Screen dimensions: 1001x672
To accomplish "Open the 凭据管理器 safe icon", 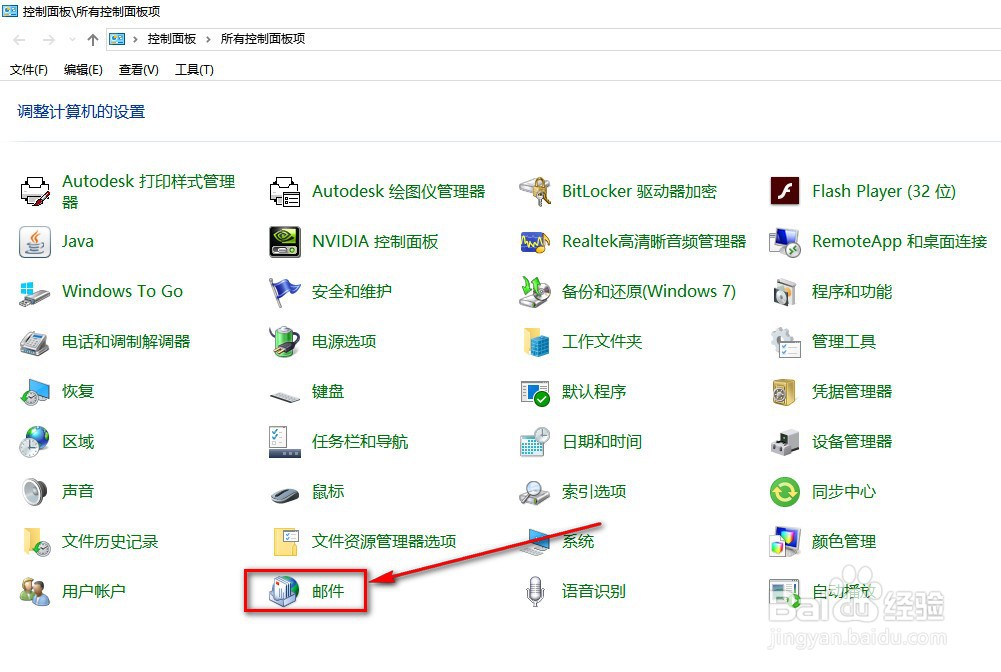I will tap(785, 392).
